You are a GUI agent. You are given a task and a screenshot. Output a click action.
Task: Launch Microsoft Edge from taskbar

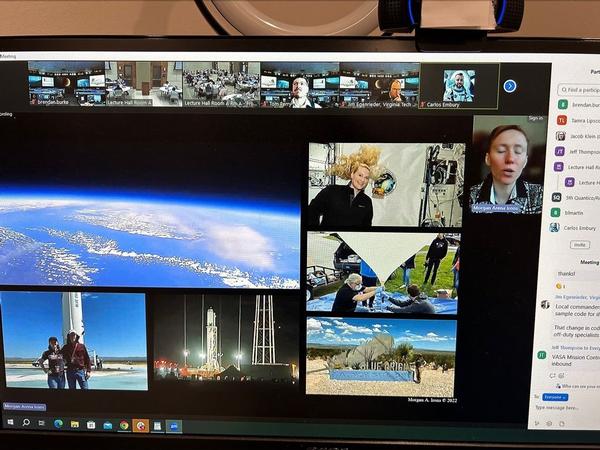(x=58, y=424)
